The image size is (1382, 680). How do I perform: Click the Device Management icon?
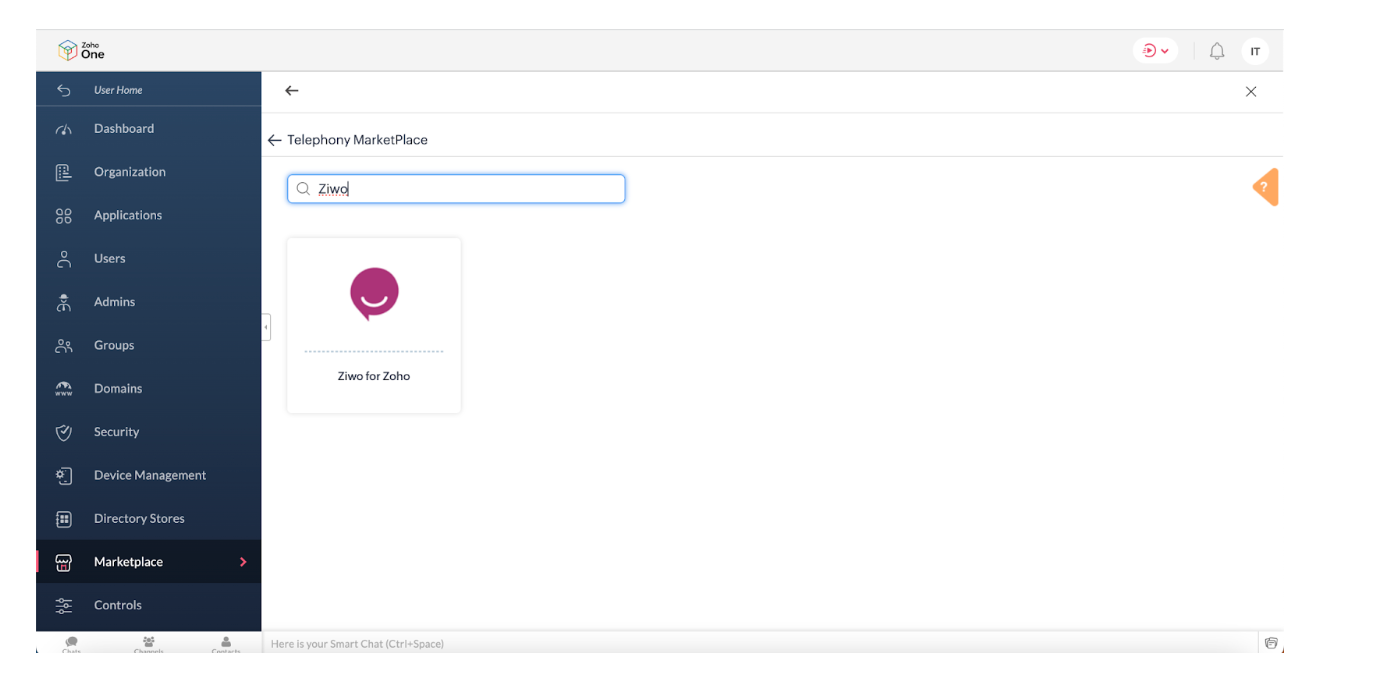pos(64,475)
